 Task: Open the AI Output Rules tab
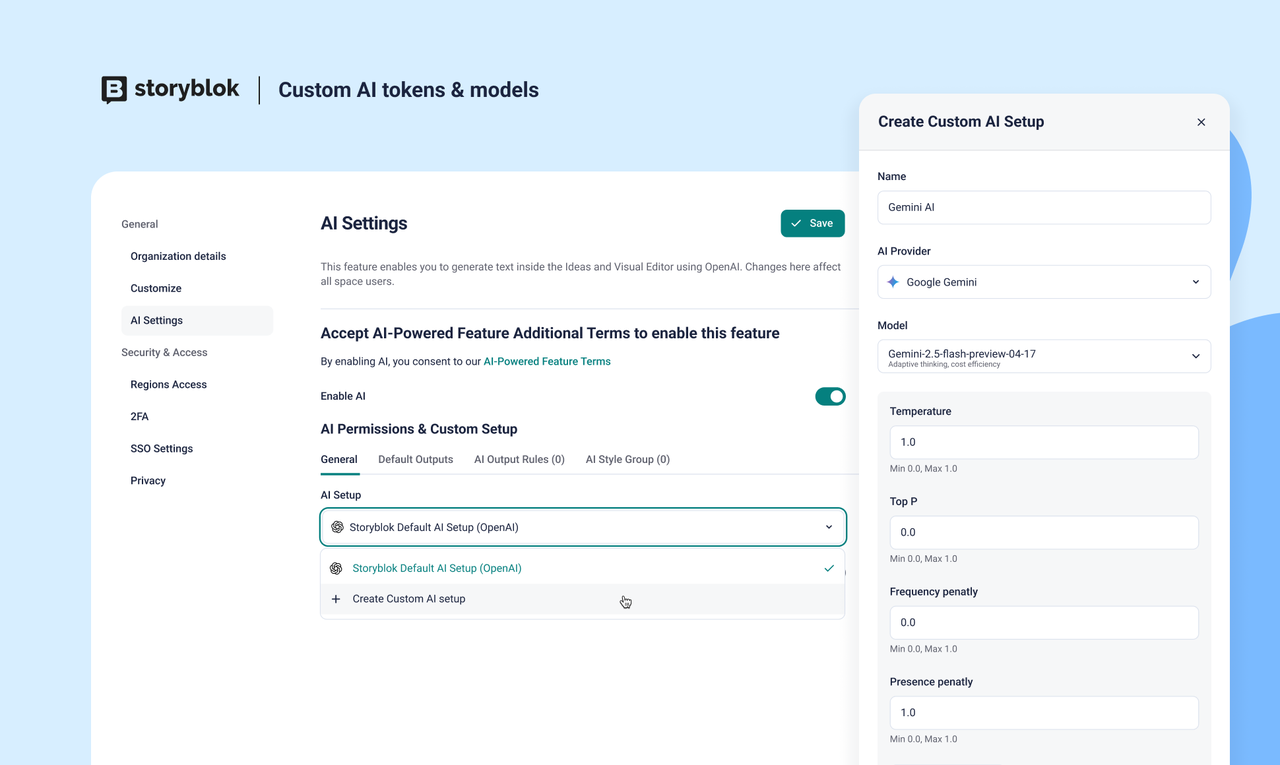[519, 459]
